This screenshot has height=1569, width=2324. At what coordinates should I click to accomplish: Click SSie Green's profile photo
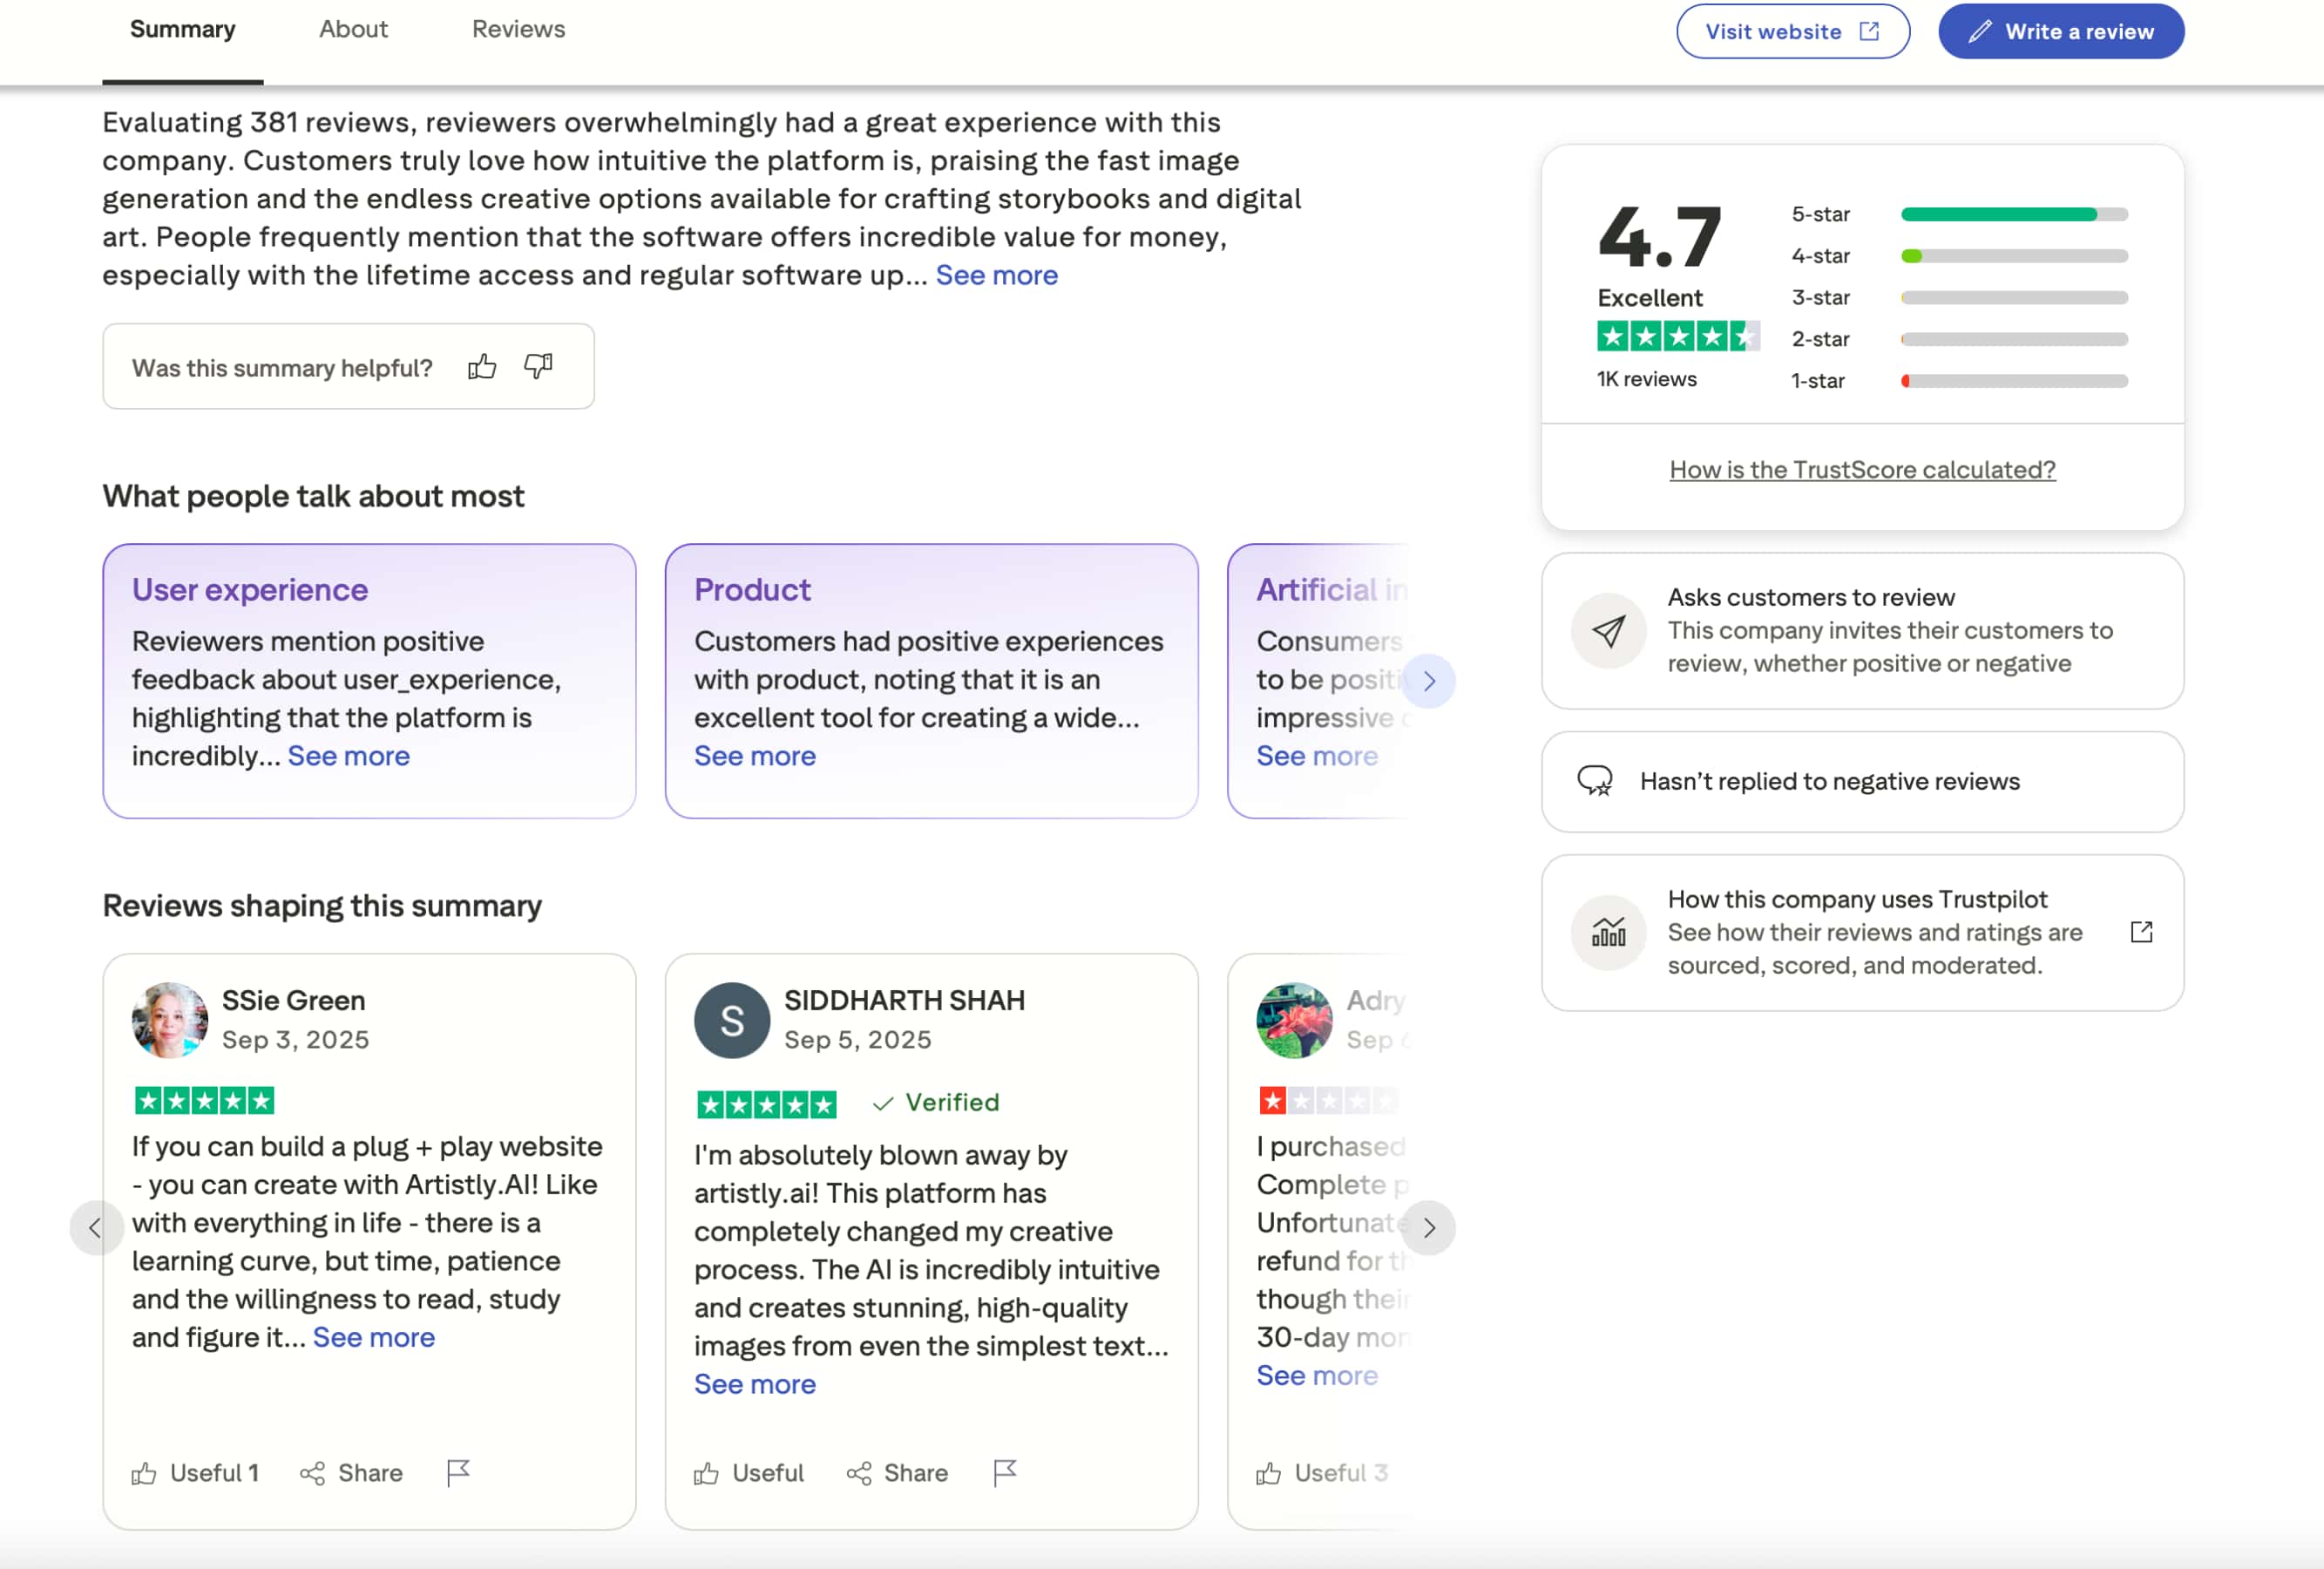point(169,1020)
